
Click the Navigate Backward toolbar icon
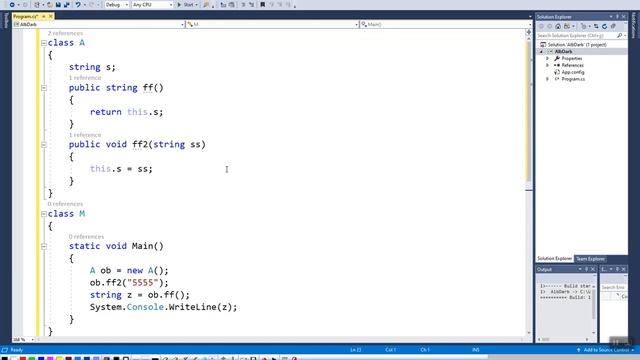click(x=12, y=4)
